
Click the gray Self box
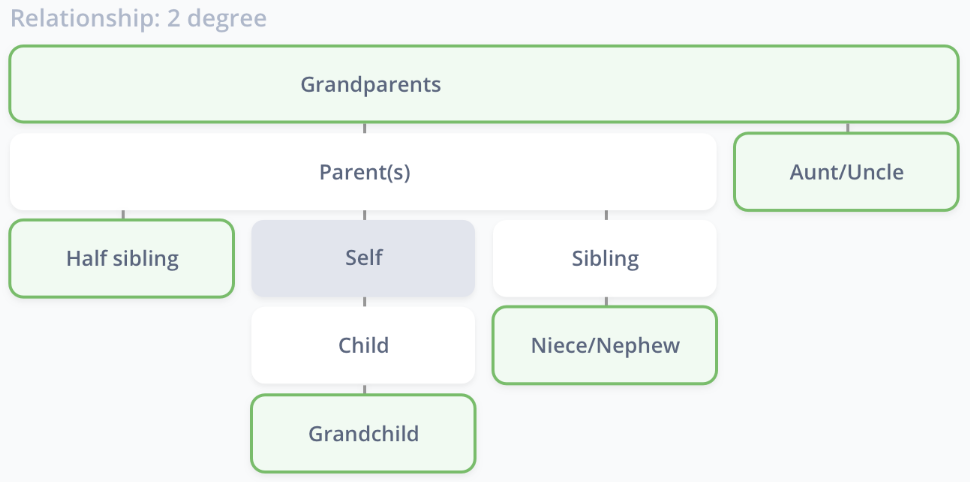pos(363,259)
